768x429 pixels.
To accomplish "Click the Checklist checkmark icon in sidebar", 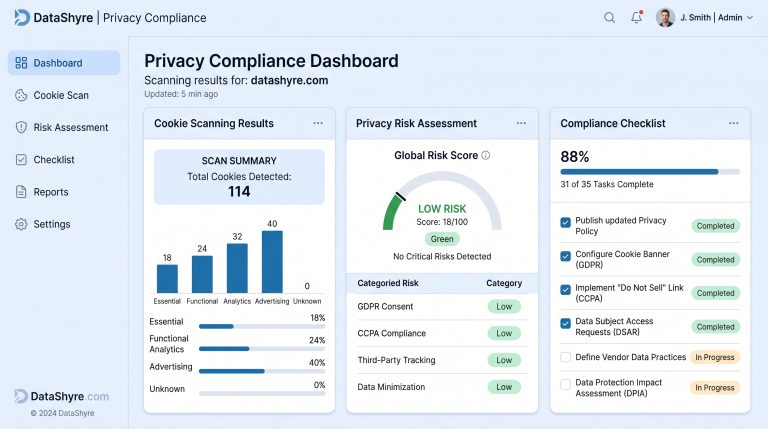I will click(21, 160).
